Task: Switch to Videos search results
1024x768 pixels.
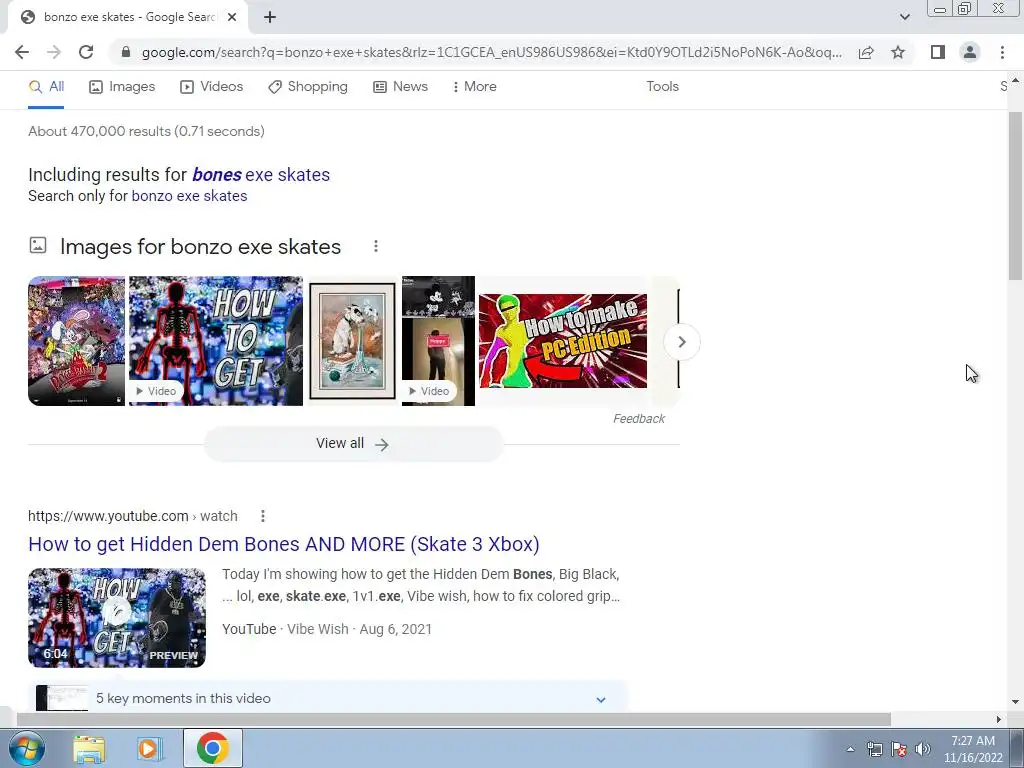Action: pos(212,86)
